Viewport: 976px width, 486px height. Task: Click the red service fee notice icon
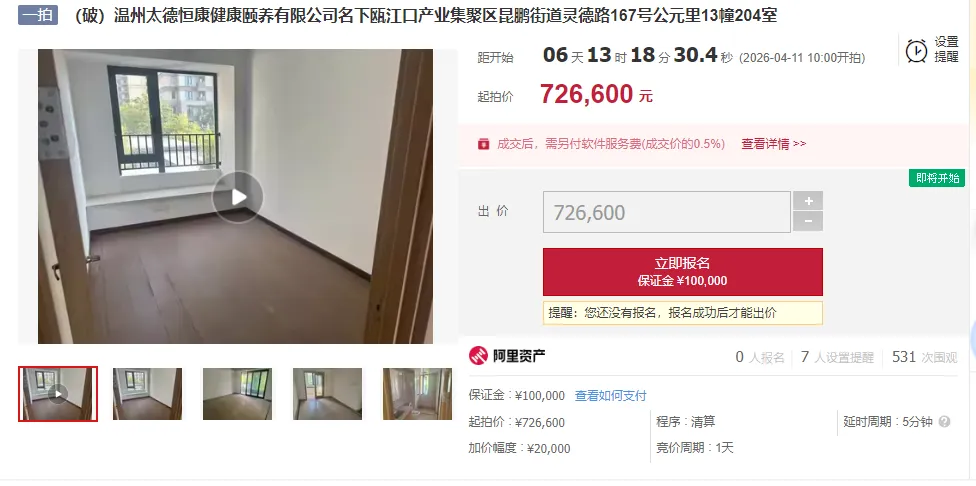pyautogui.click(x=484, y=144)
